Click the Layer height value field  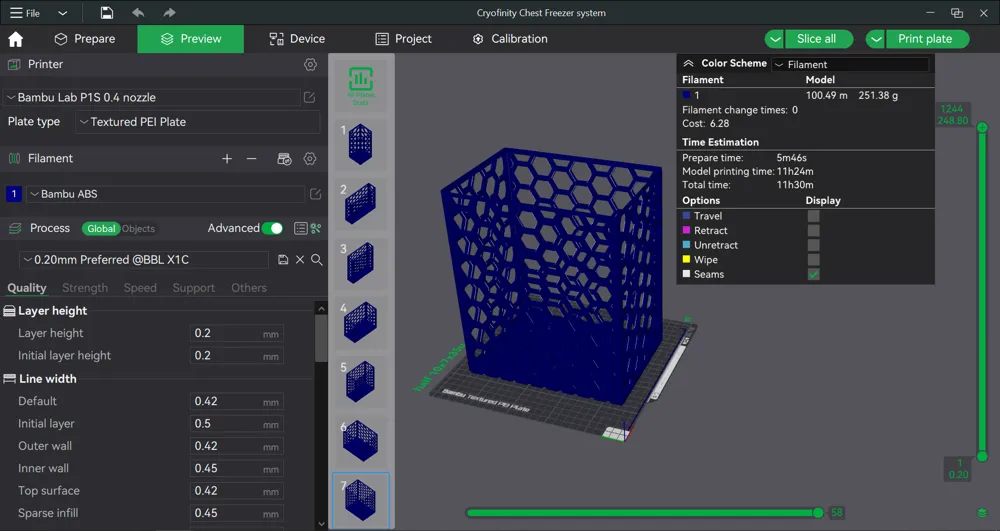pos(237,333)
